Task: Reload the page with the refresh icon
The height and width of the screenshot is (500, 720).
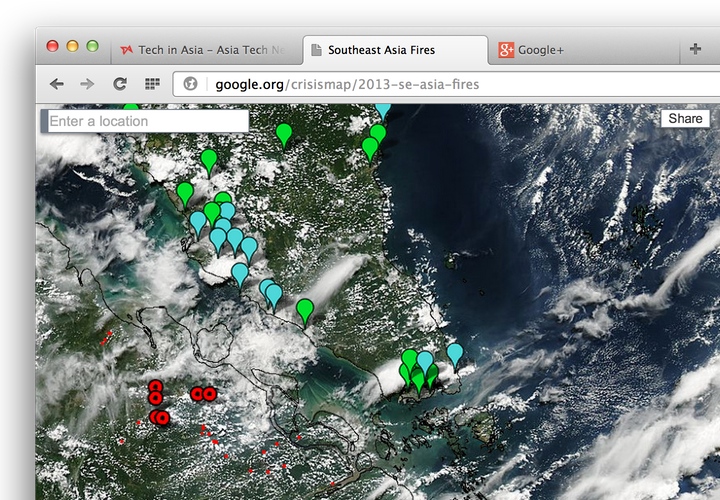Action: point(120,84)
